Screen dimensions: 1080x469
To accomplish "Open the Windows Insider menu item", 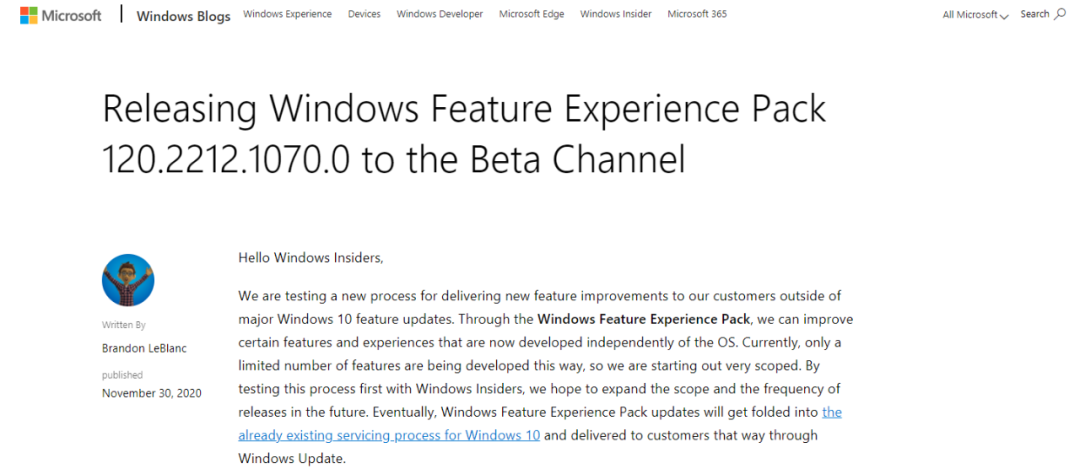I will point(616,14).
